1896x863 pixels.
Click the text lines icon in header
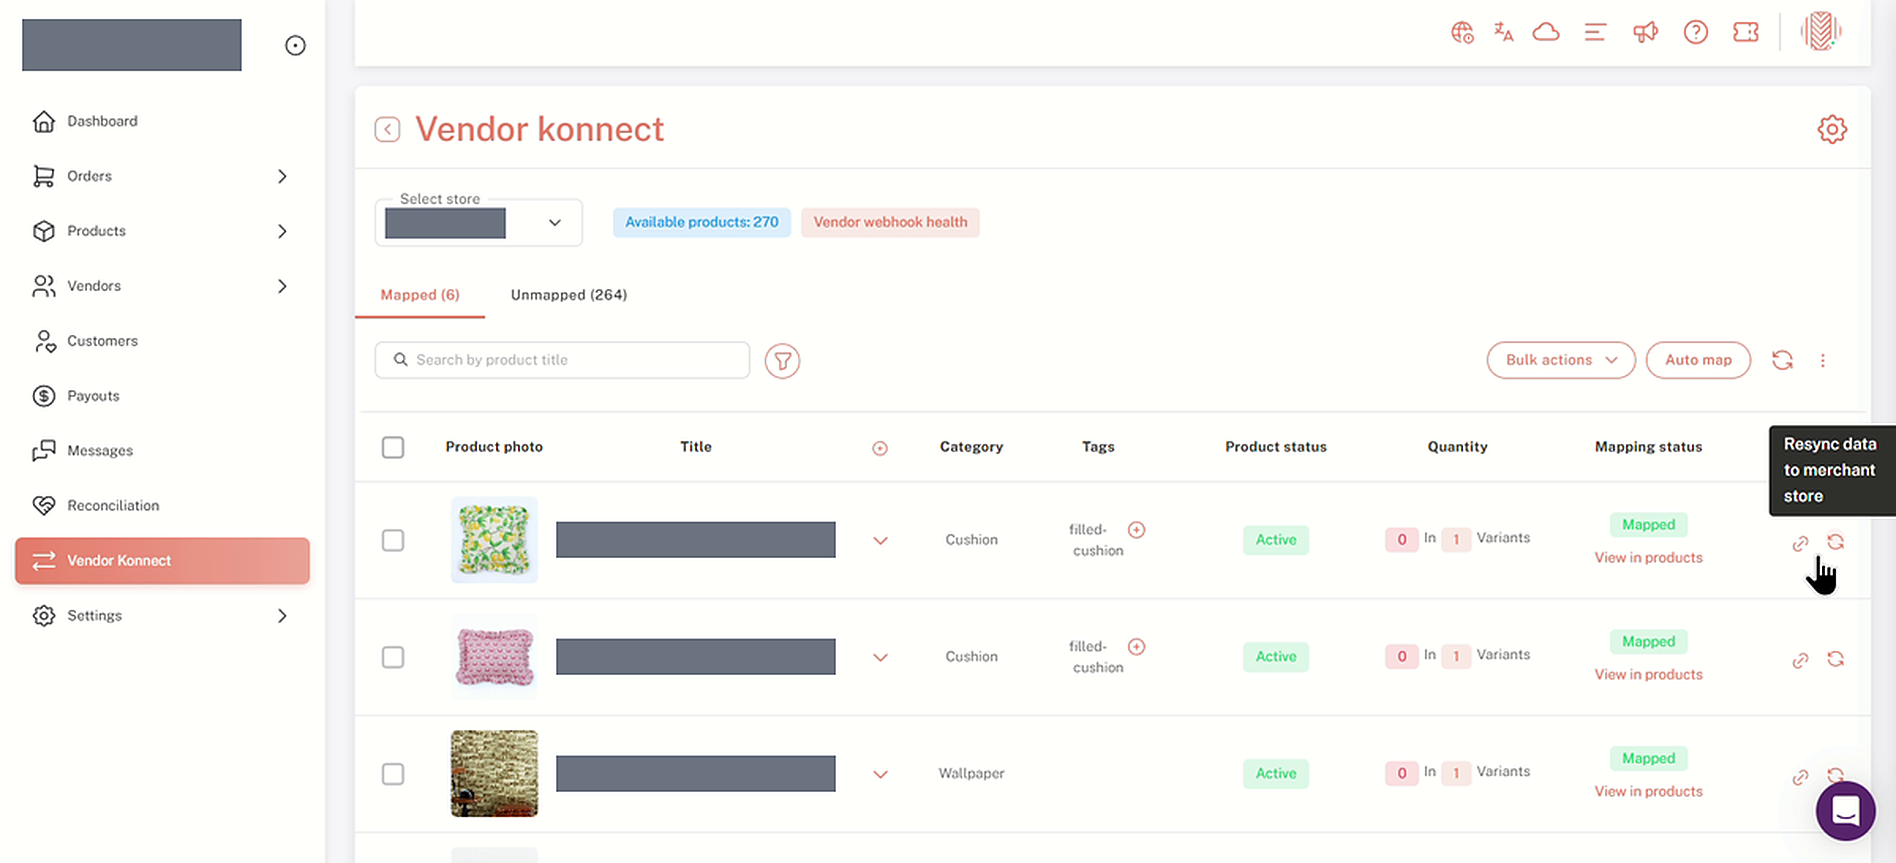(x=1595, y=32)
